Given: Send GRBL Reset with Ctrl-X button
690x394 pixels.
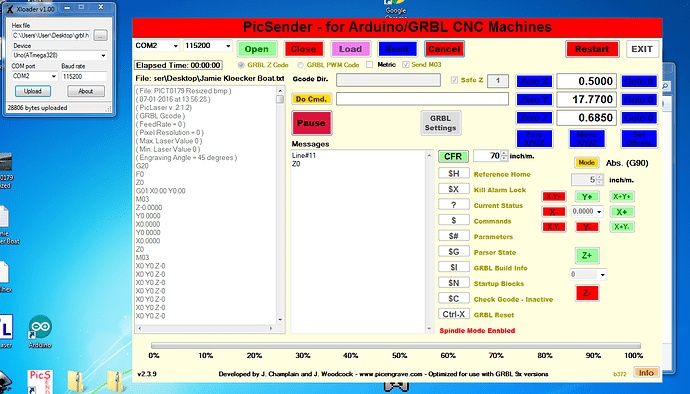Looking at the screenshot, I should coord(454,314).
